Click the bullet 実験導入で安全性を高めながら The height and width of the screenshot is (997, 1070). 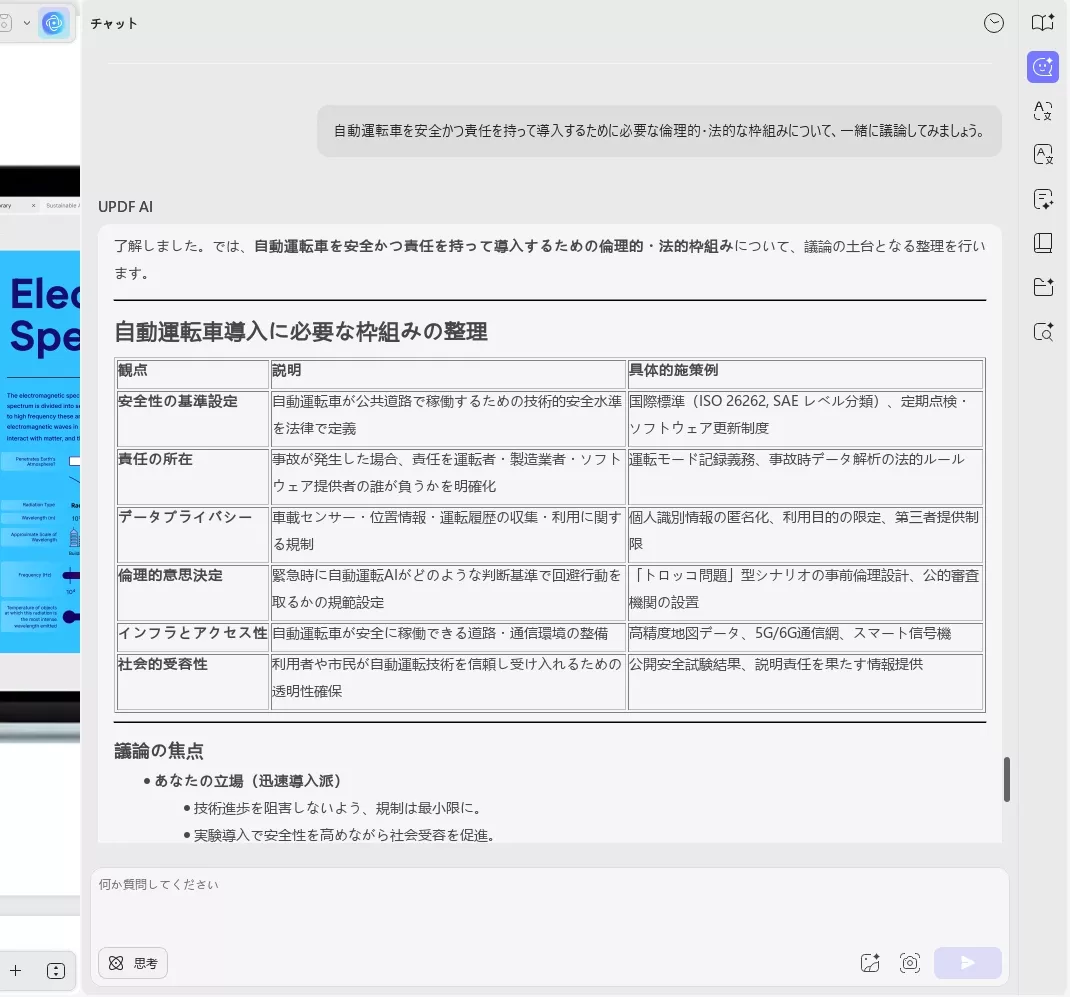pyautogui.click(x=344, y=835)
